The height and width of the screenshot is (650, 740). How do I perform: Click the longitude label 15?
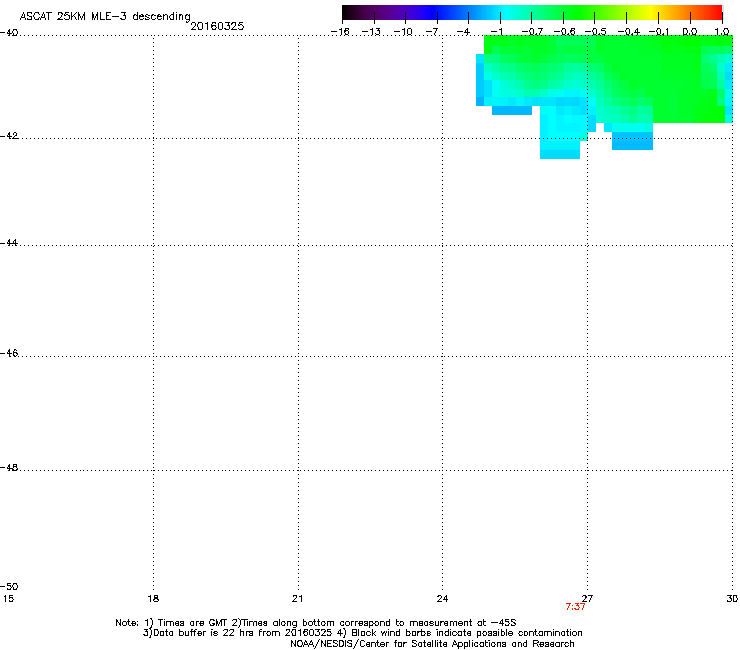8,599
